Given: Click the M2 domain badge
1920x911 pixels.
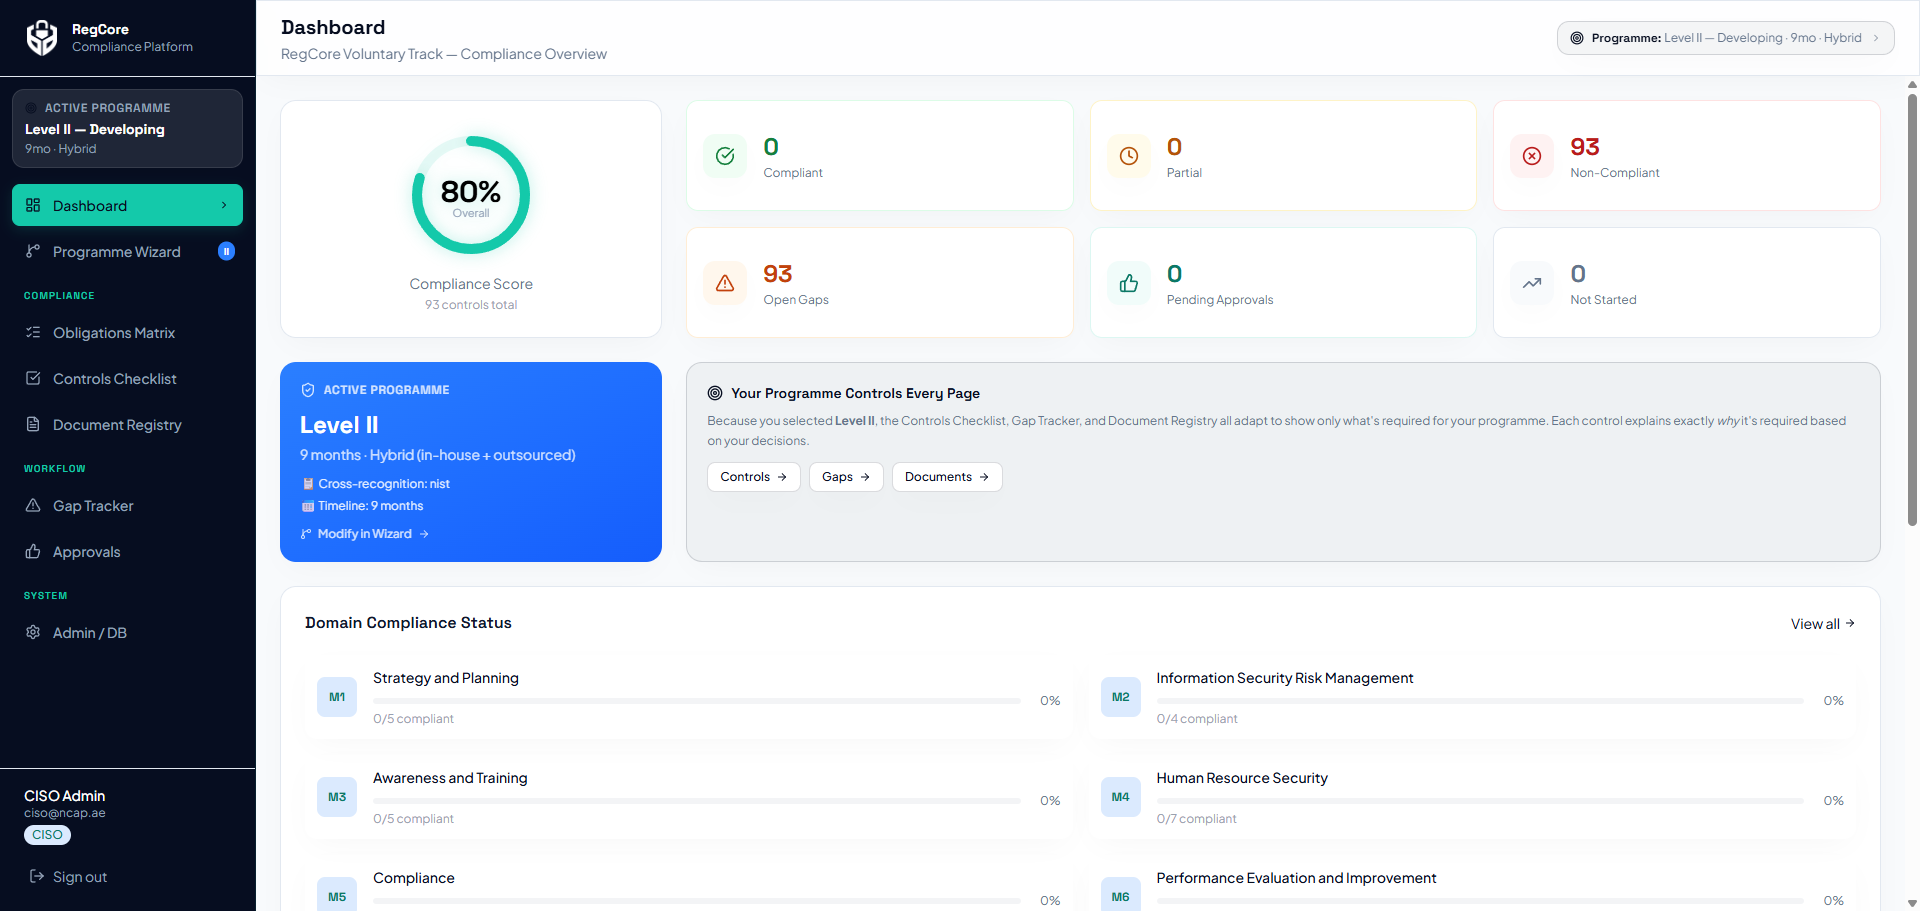Looking at the screenshot, I should point(1121,697).
